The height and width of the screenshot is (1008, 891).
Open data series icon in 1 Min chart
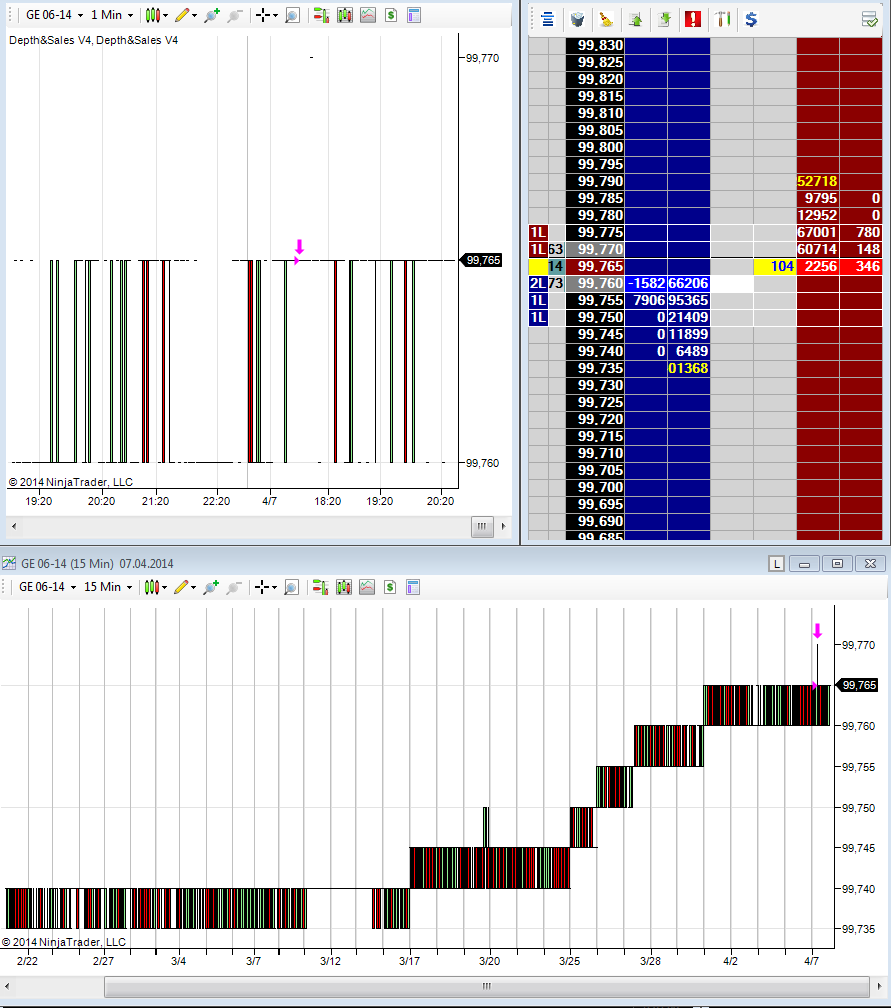coord(345,15)
